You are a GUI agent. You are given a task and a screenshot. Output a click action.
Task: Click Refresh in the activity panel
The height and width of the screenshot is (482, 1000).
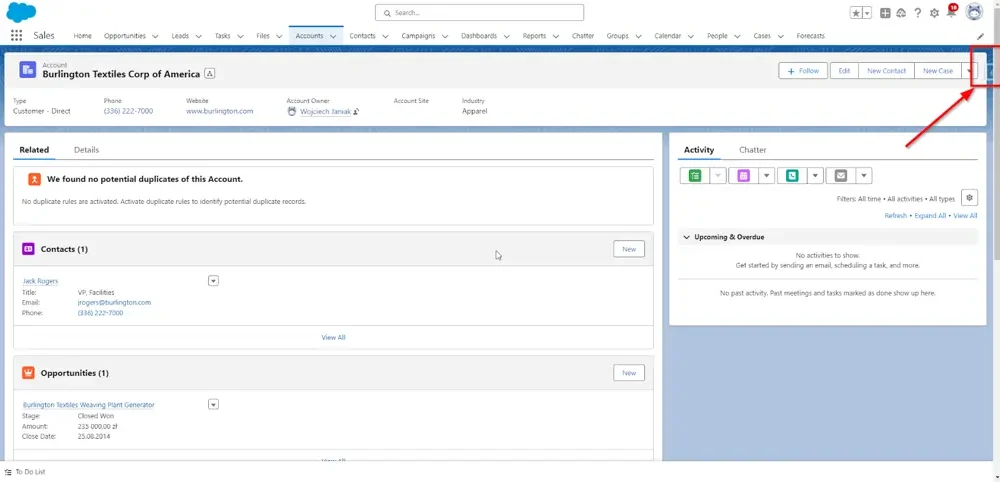coord(895,216)
